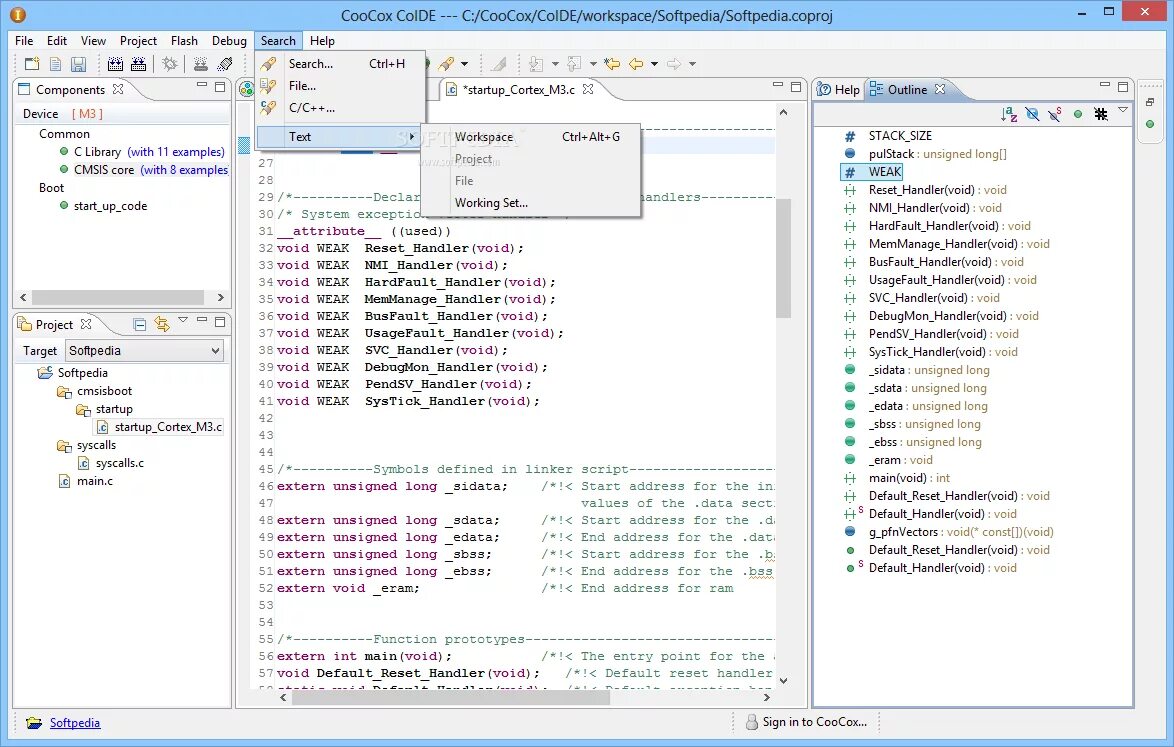This screenshot has width=1174, height=747.
Task: Toggle C Library component checkbox
Action: [64, 151]
